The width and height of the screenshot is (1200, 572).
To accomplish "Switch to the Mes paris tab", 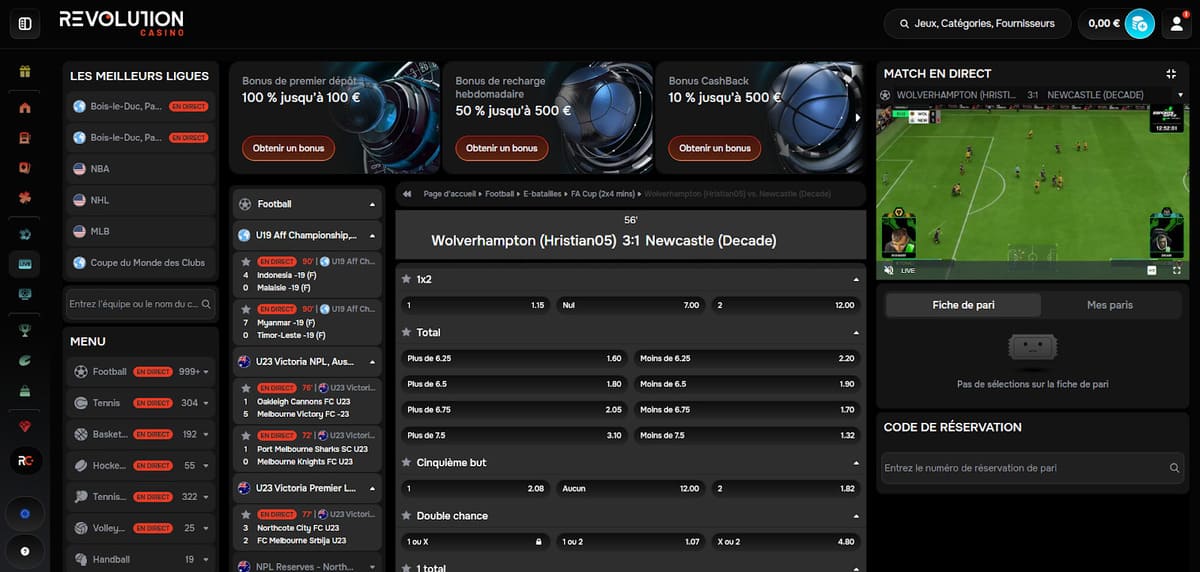I will pyautogui.click(x=1109, y=305).
